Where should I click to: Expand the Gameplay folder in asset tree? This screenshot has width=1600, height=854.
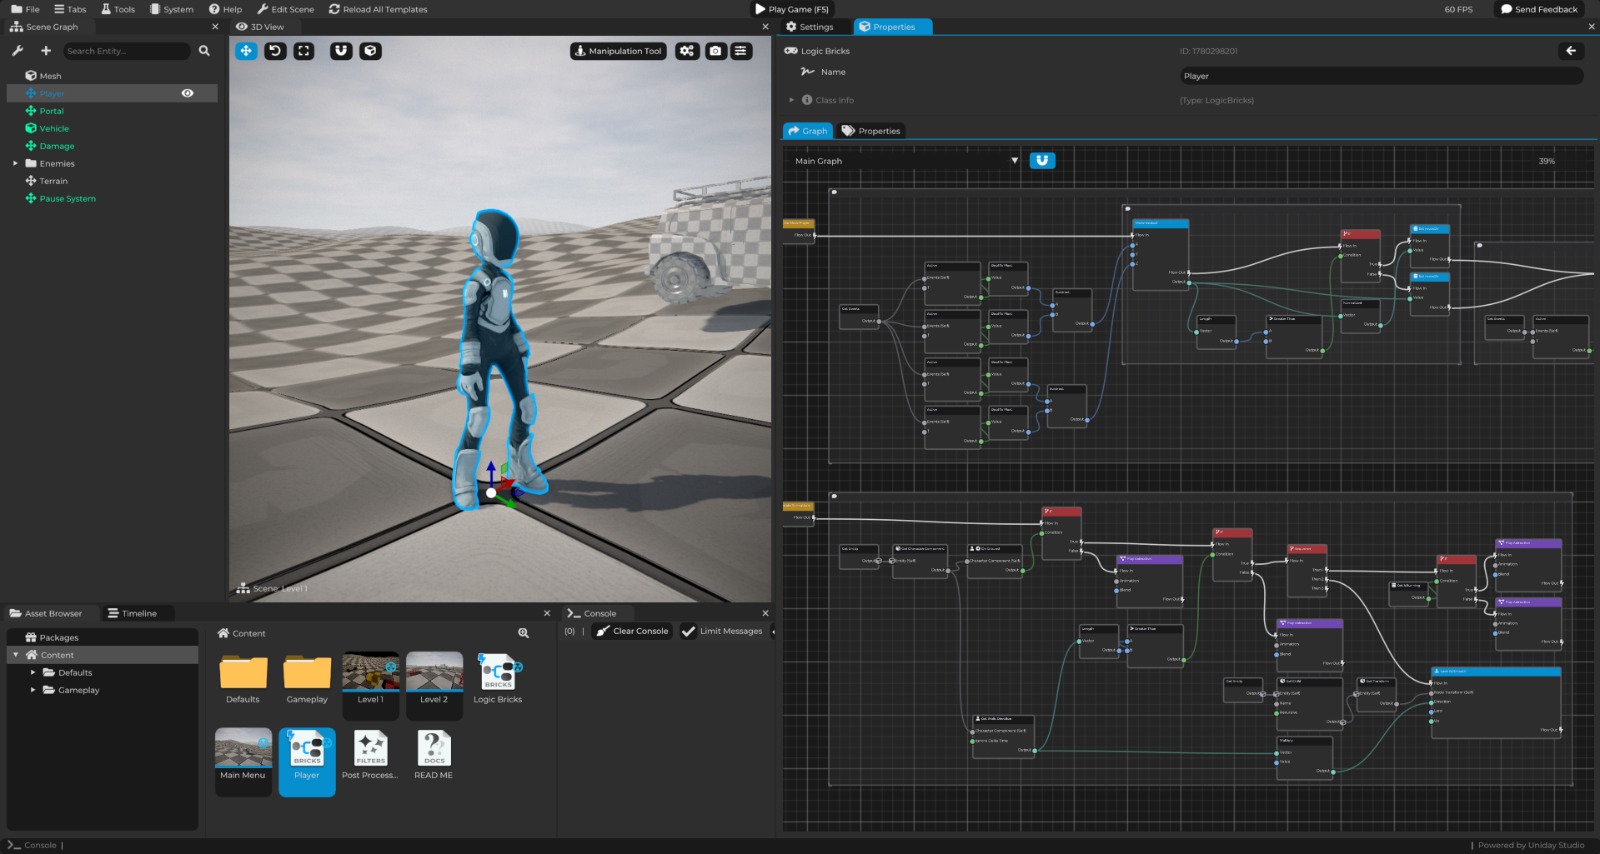pyautogui.click(x=33, y=690)
